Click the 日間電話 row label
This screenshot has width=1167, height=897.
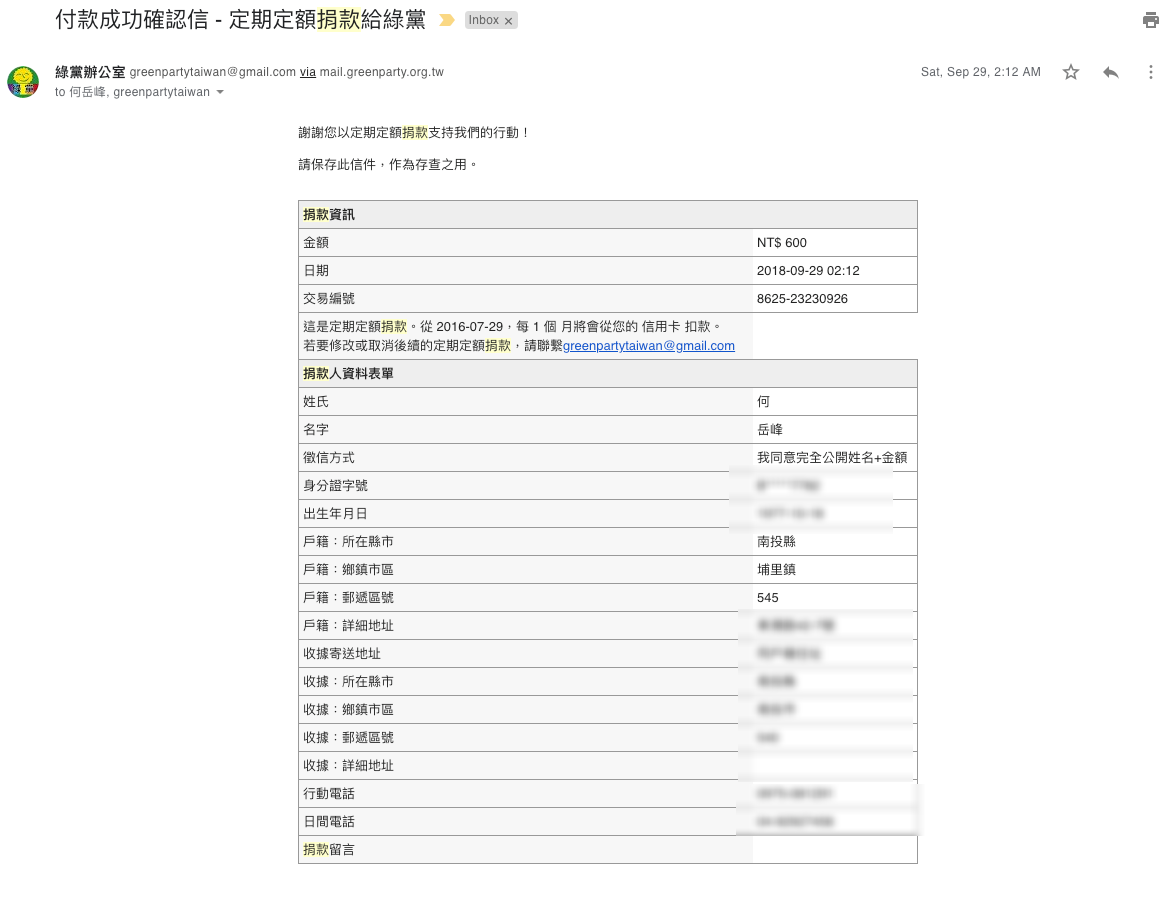(x=329, y=822)
